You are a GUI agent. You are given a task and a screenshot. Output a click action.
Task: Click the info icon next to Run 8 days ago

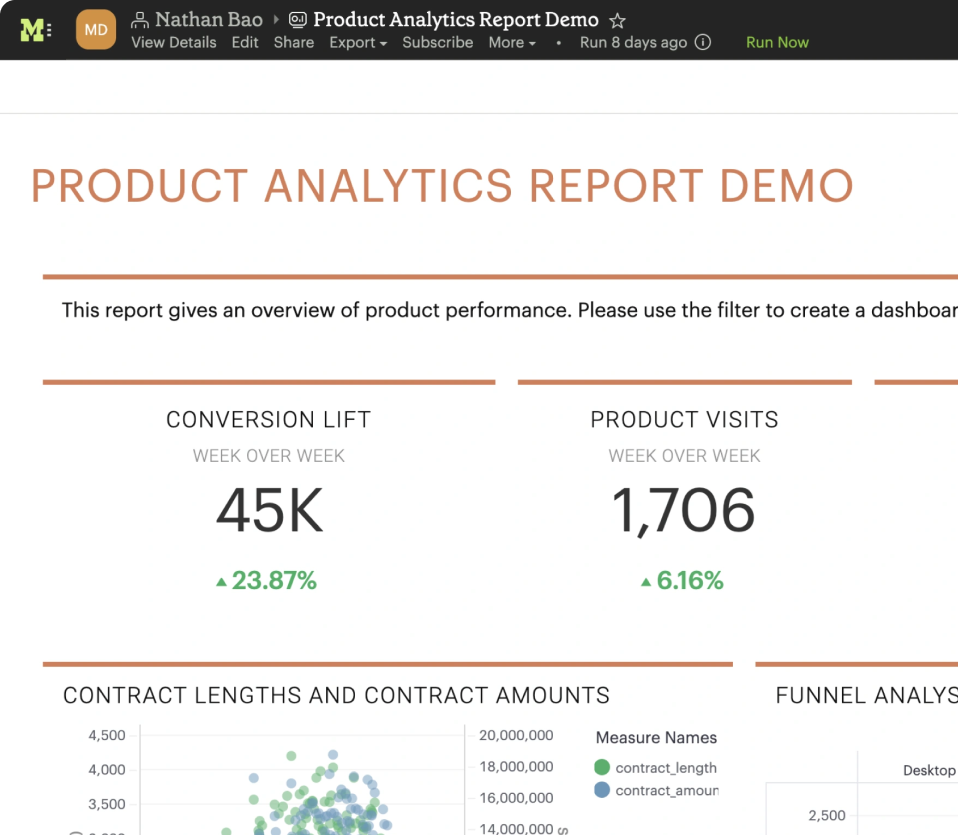(705, 43)
